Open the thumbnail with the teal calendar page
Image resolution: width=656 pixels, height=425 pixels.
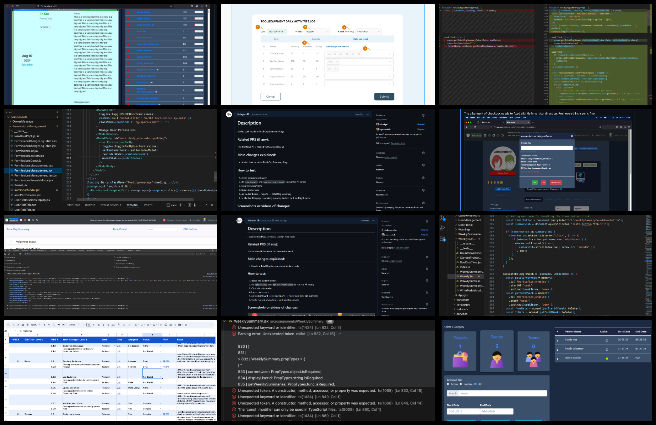click(x=110, y=54)
